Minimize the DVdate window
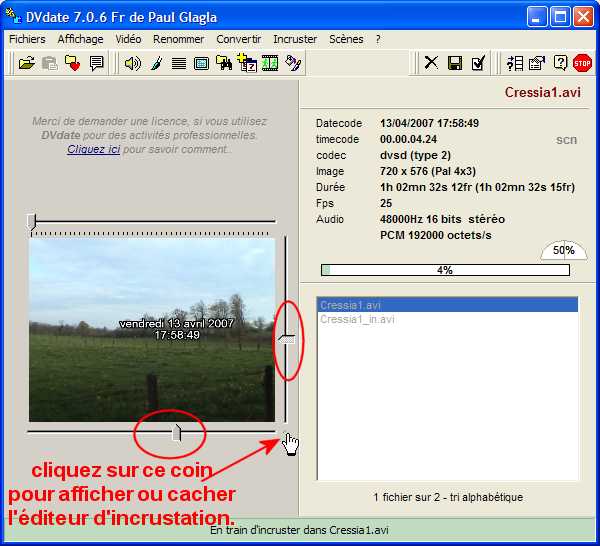The image size is (600, 546). click(x=536, y=17)
